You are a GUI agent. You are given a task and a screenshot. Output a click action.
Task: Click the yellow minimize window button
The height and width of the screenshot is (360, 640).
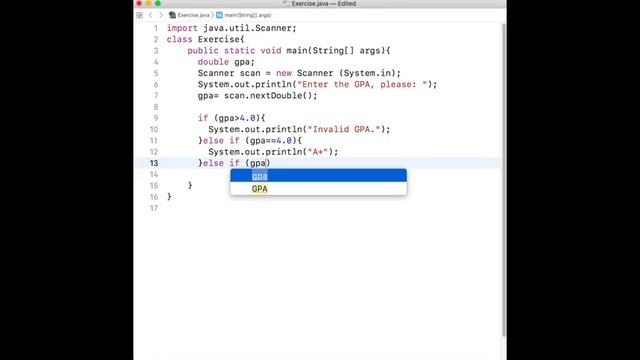(x=149, y=3)
